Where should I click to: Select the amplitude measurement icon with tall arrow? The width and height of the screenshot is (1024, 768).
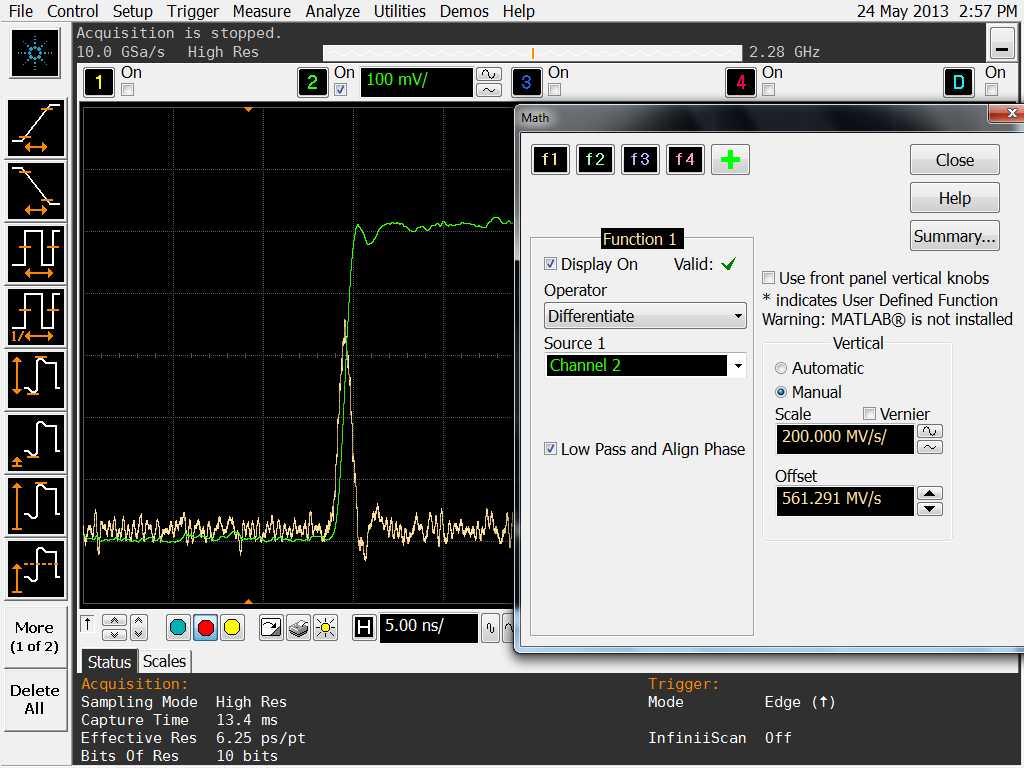[36, 506]
